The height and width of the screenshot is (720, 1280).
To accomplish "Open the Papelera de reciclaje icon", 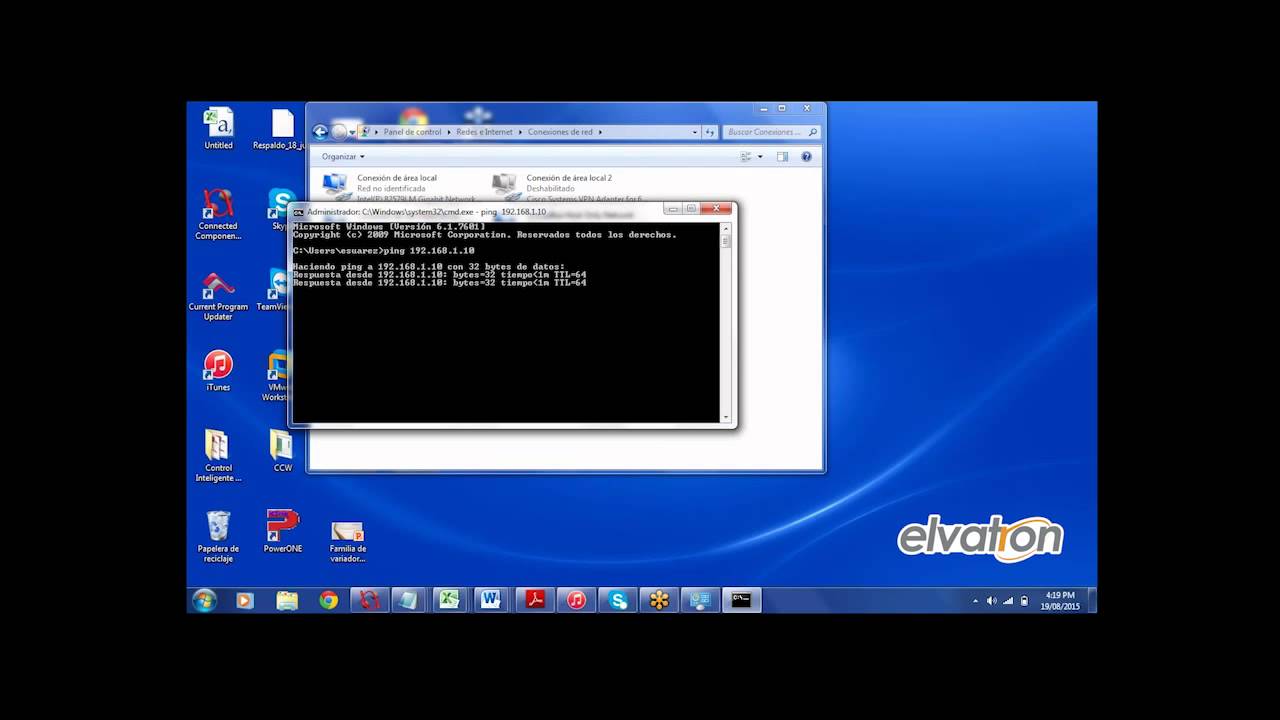I will 218,537.
